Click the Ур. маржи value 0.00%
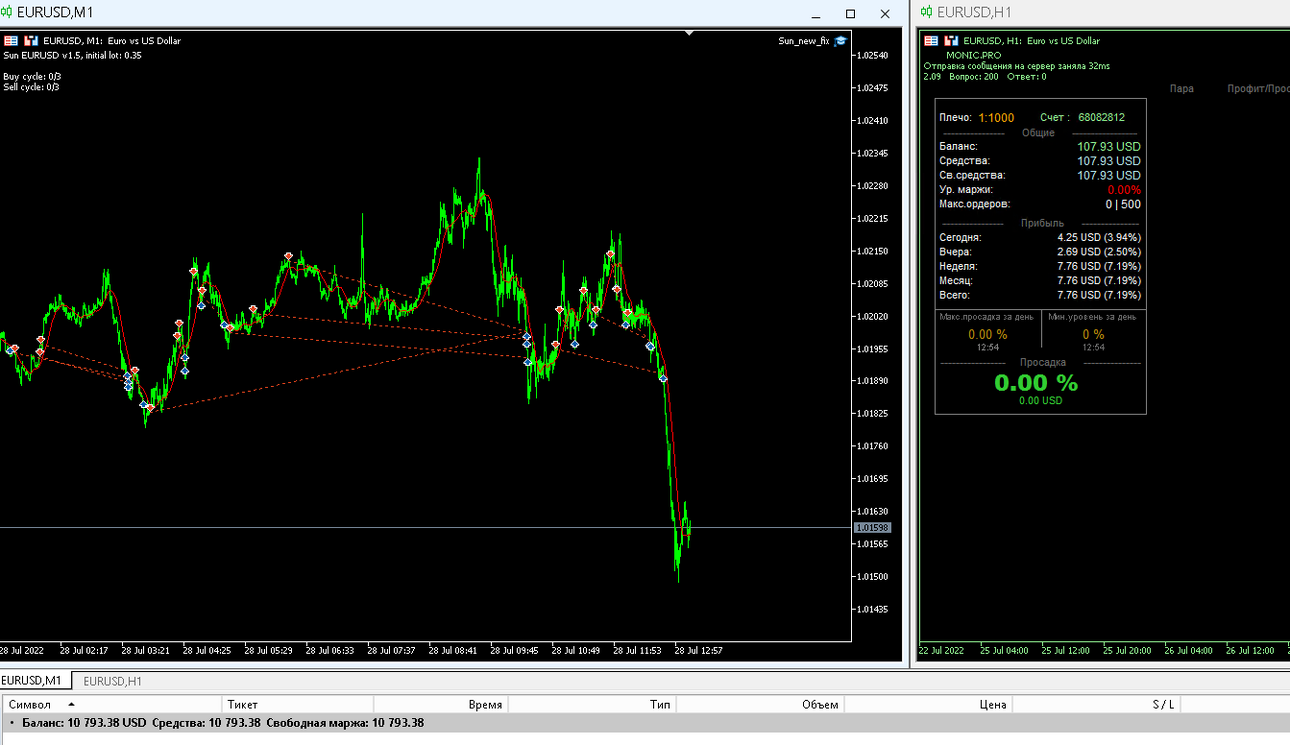 pos(1124,190)
